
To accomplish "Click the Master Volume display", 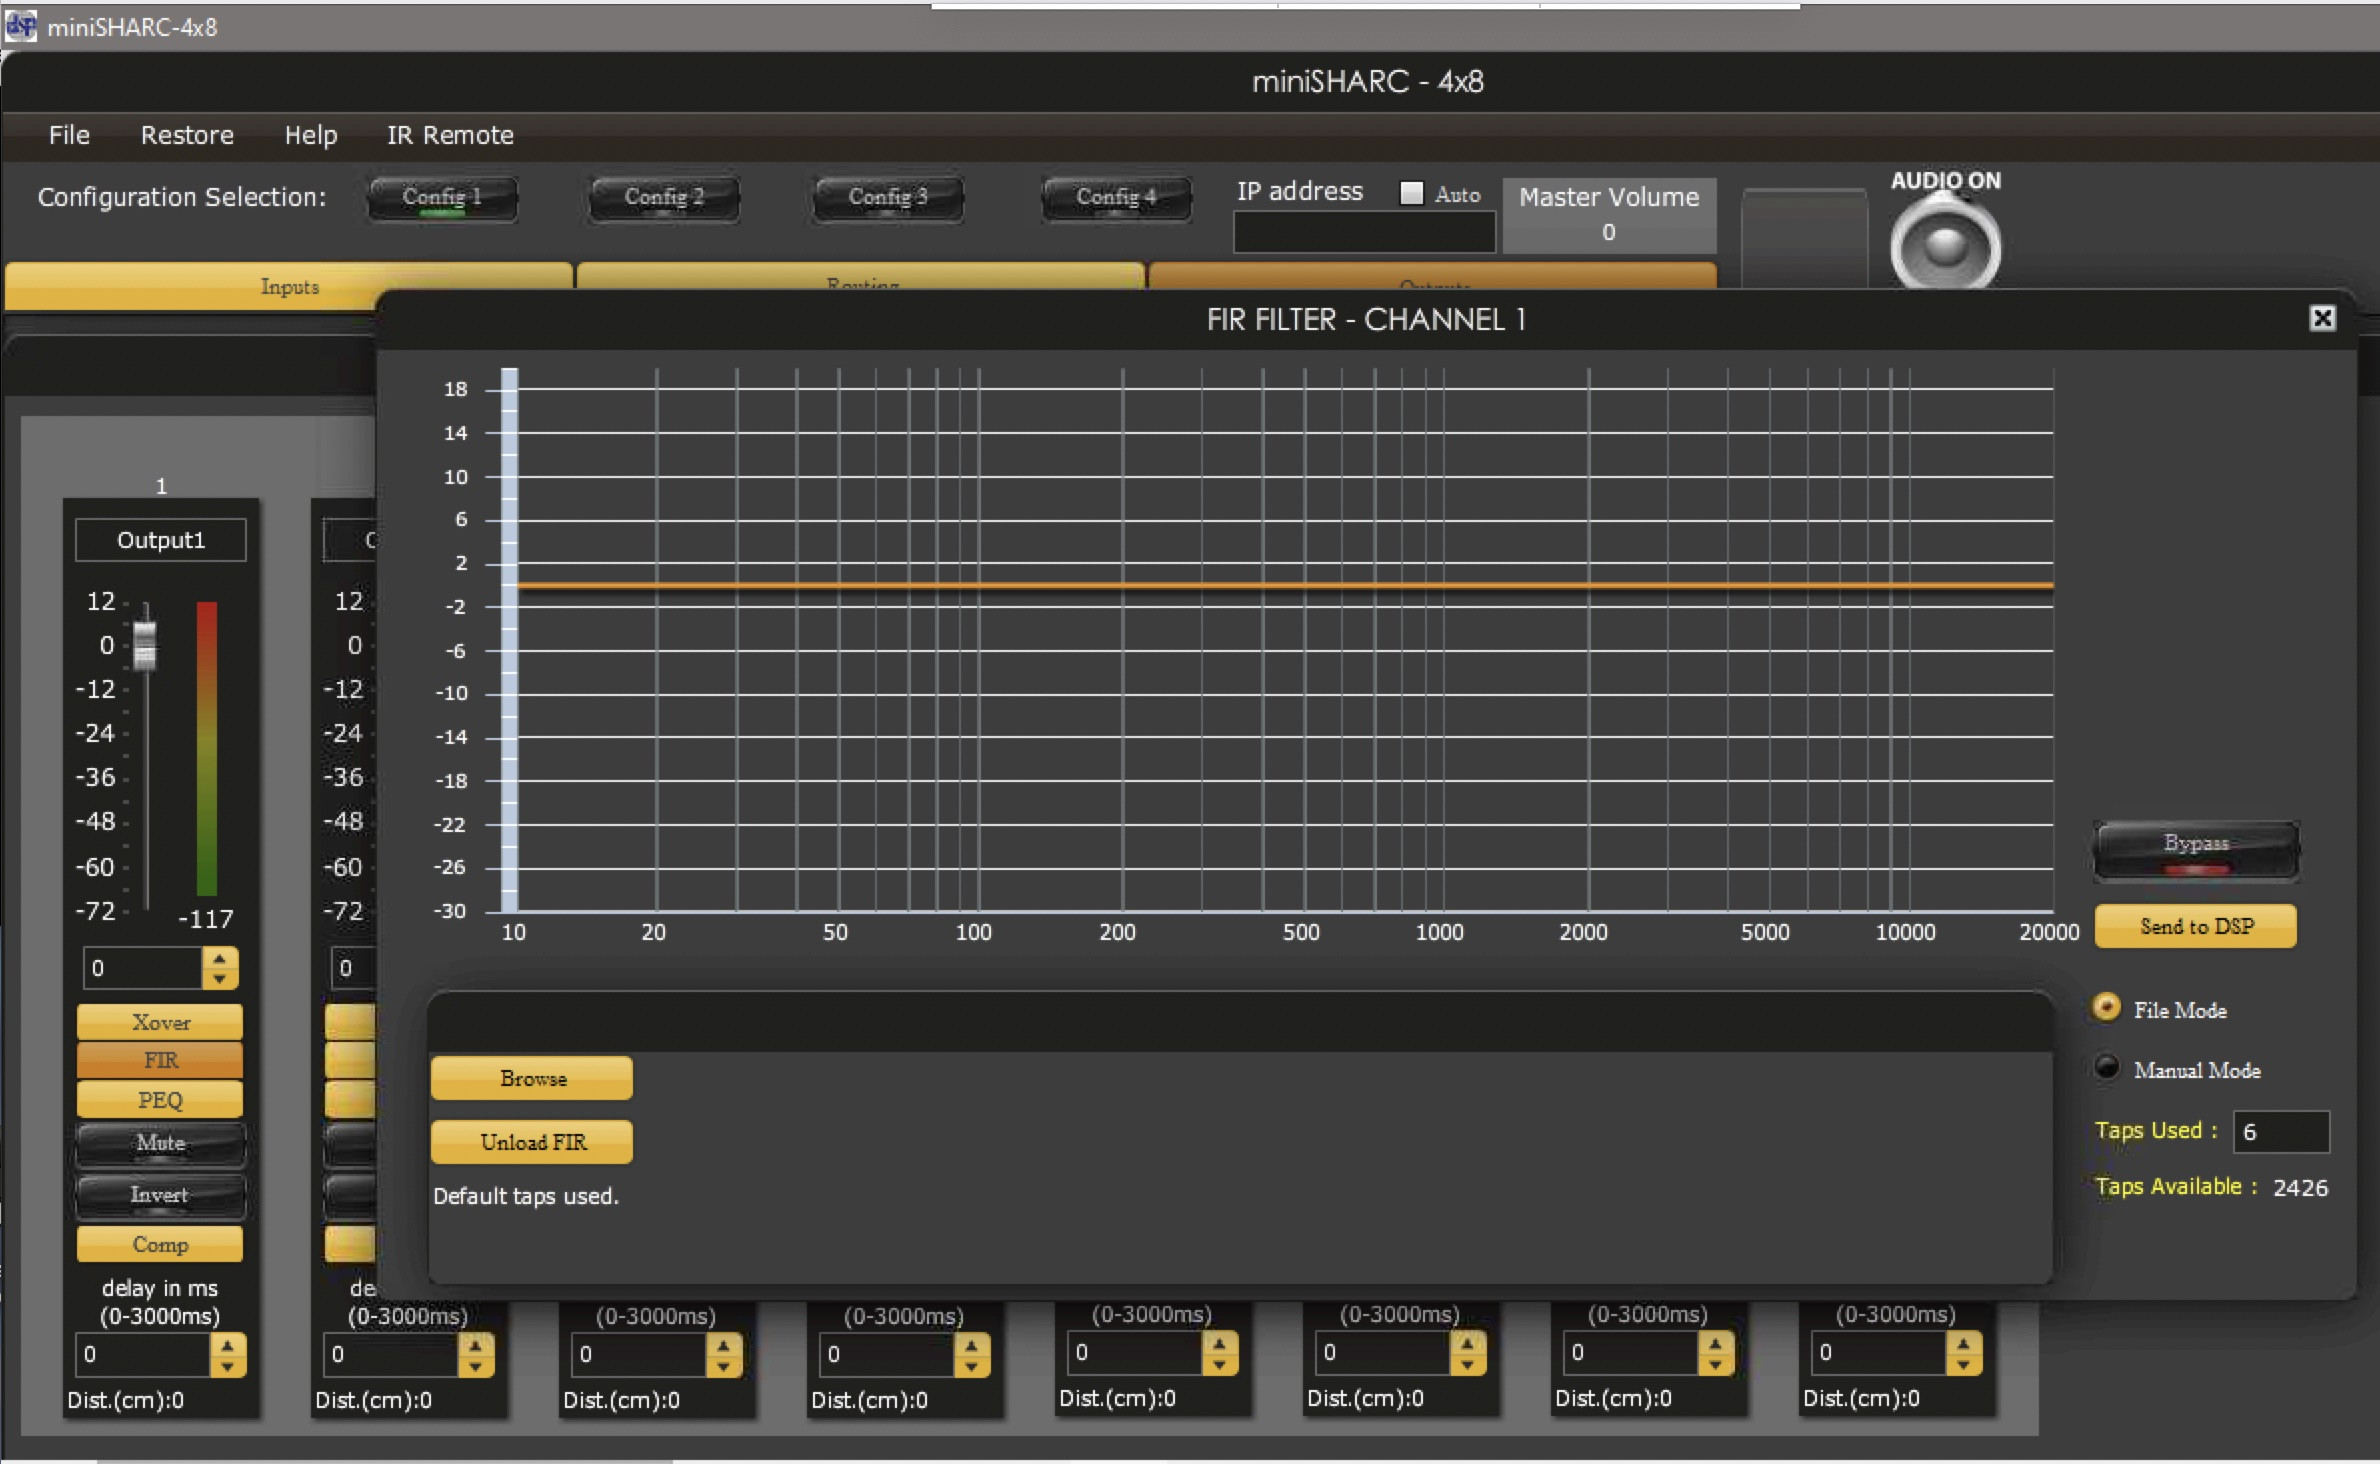I will (x=1609, y=215).
